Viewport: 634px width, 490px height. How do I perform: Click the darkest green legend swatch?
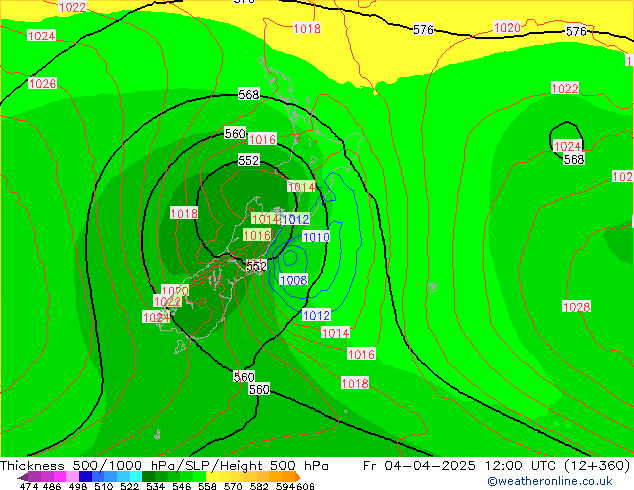tap(149, 477)
